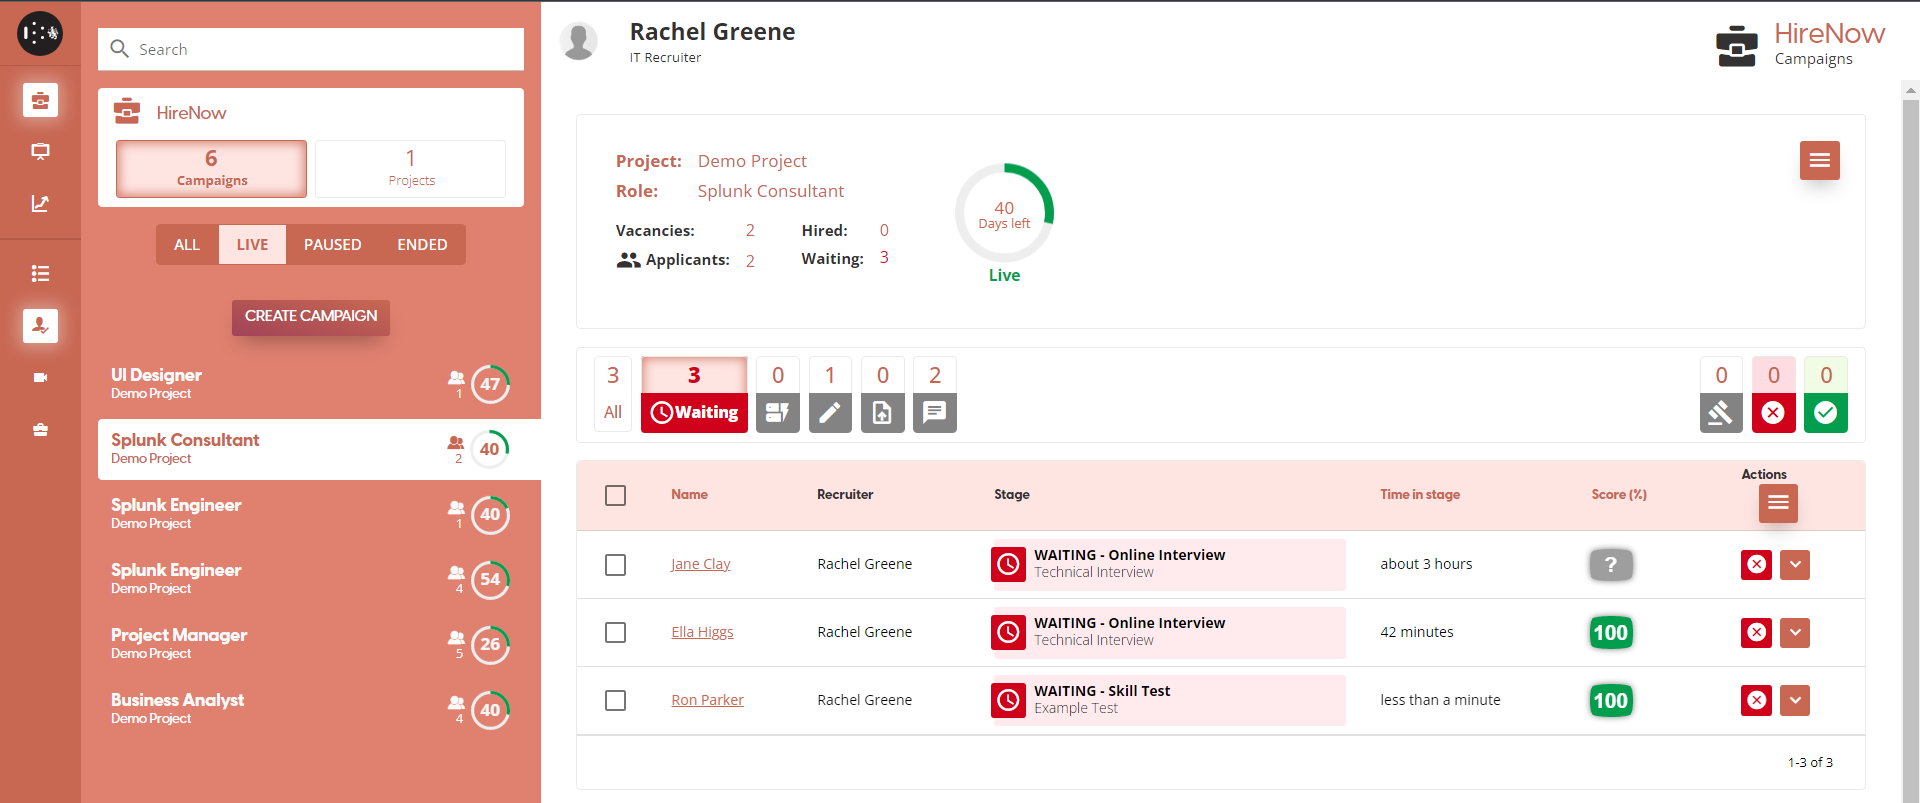
Task: Tick the checkbox for Ella Higgs
Action: [x=616, y=633]
